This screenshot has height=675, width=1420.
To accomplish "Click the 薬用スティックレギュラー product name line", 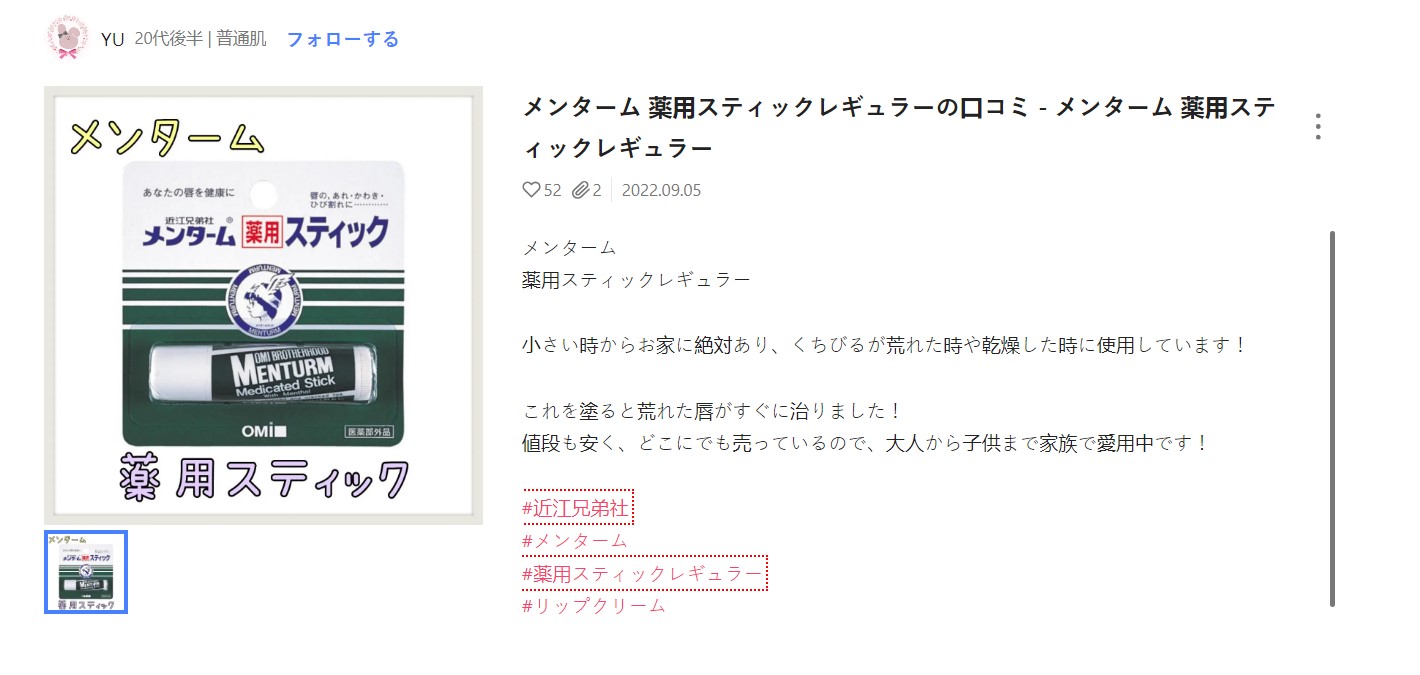I will tap(636, 280).
